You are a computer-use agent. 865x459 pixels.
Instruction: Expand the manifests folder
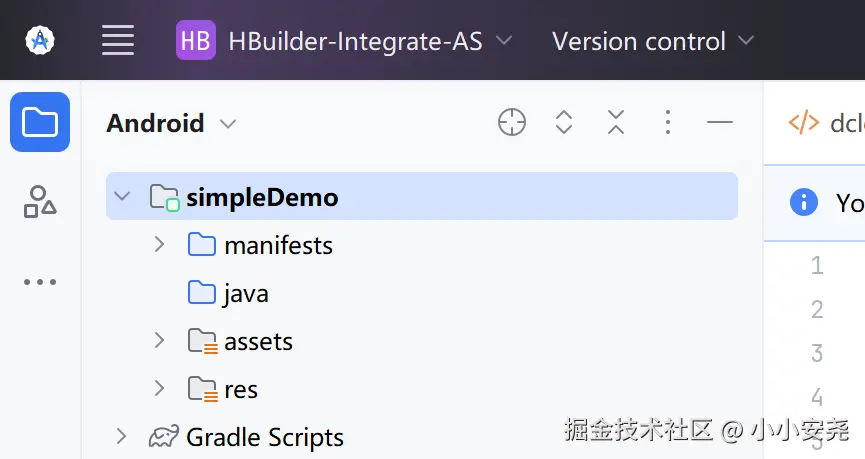(x=159, y=245)
